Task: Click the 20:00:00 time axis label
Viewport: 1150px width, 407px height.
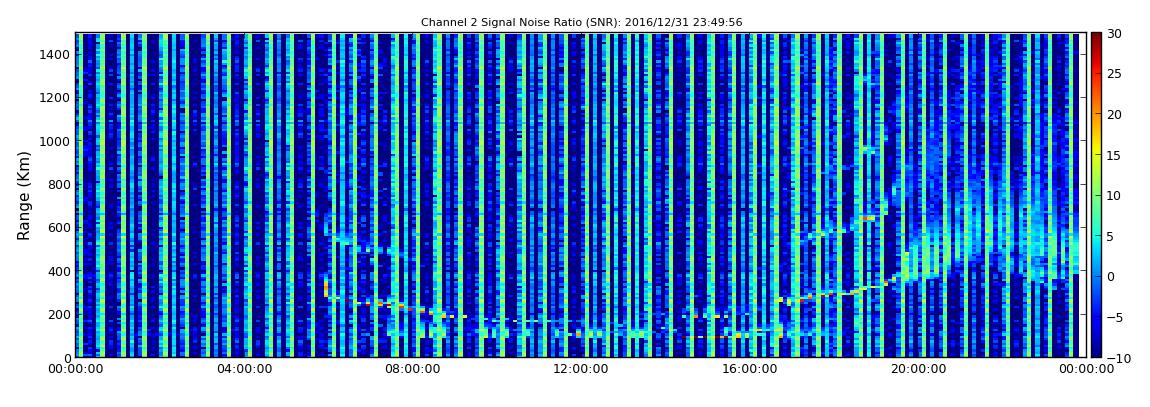Action: 918,370
